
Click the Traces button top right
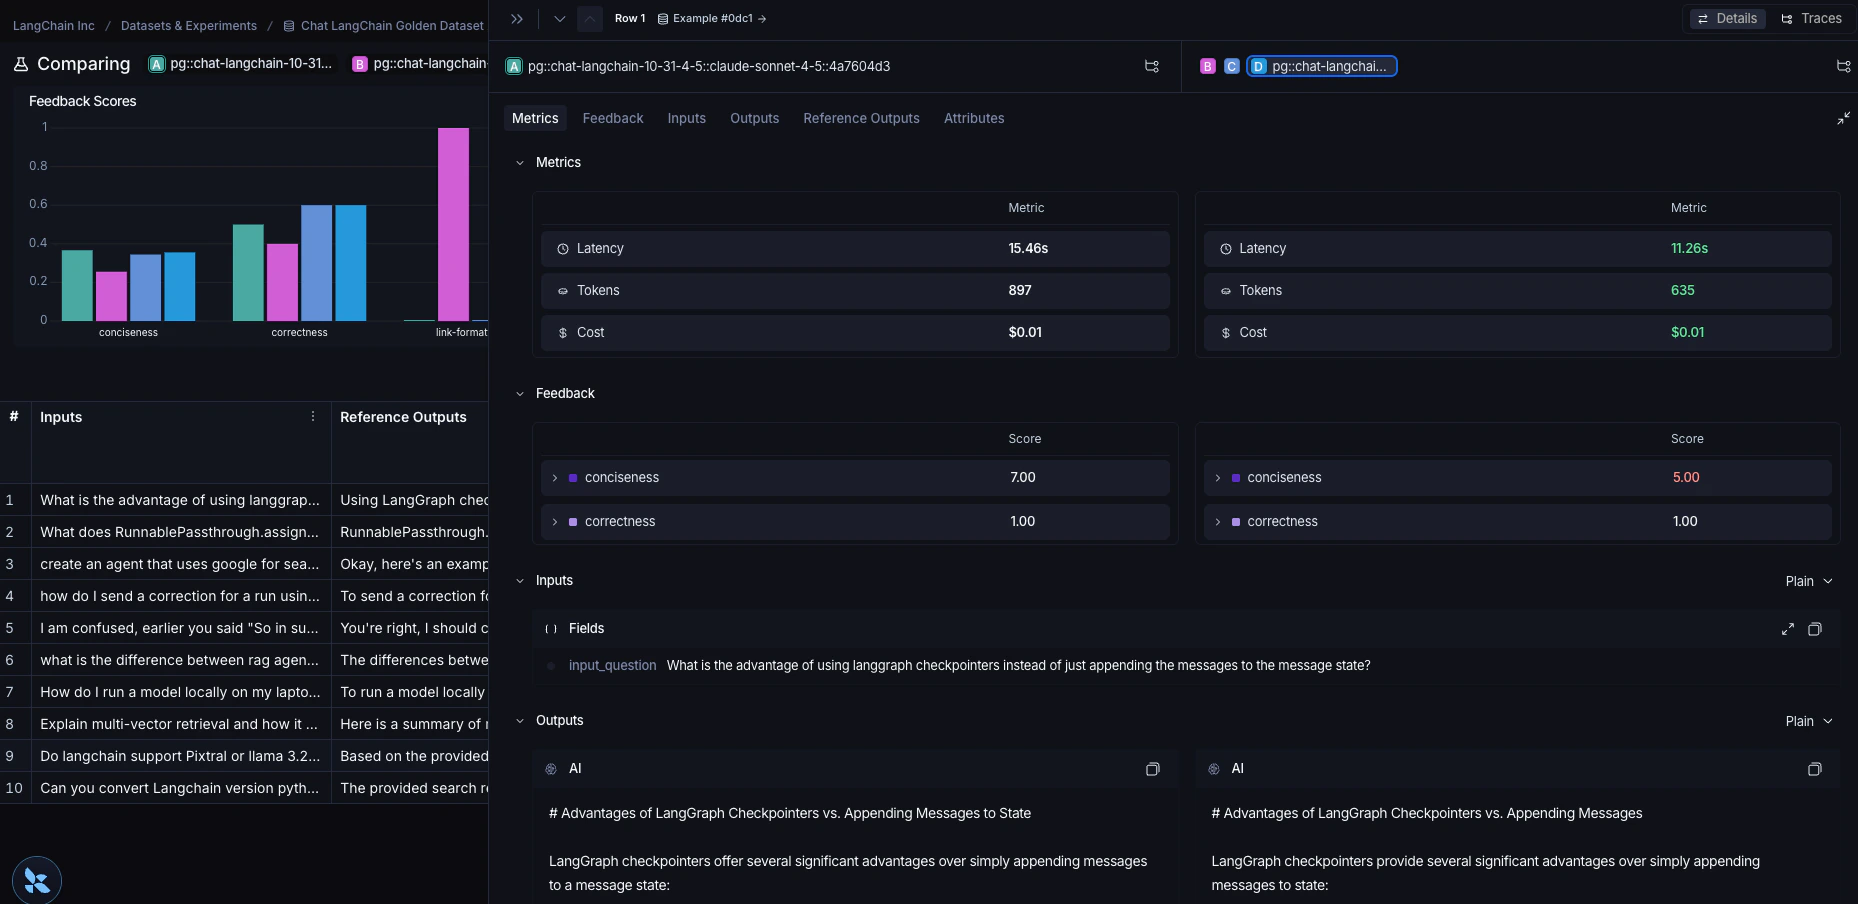coord(1813,18)
